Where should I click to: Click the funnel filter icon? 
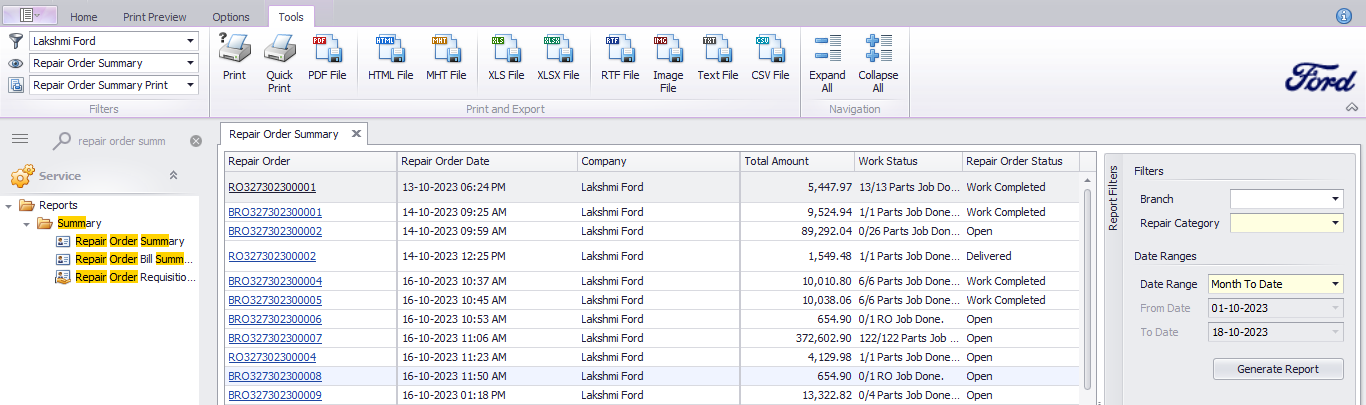pos(15,41)
